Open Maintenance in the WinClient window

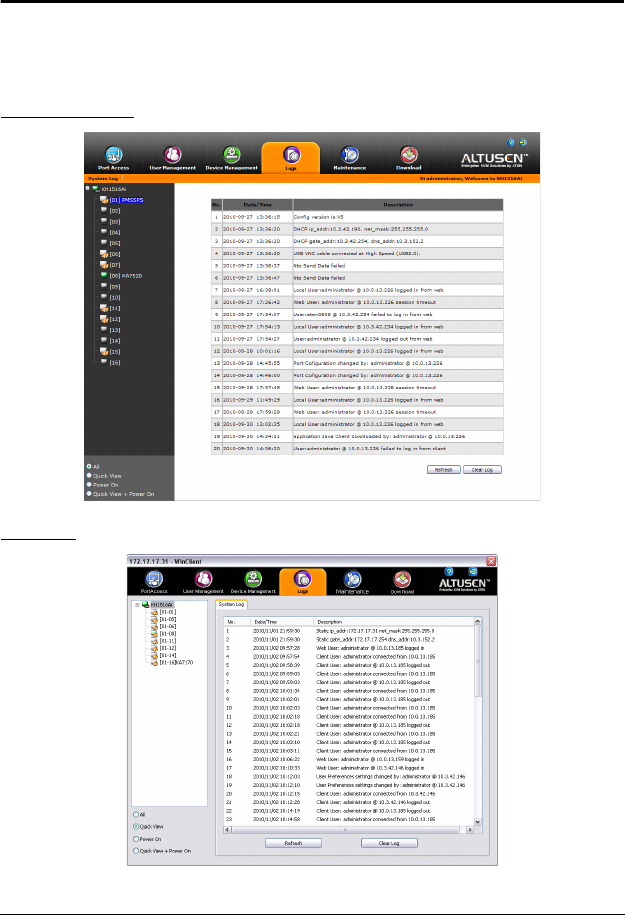(x=352, y=582)
